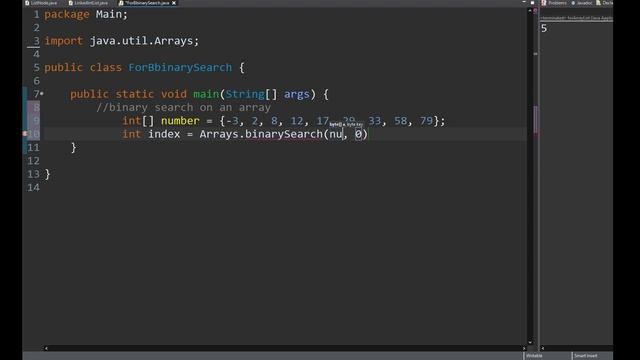Screen dimensions: 640x360
Task: Click the array value -3
Action: click(x=232, y=121)
